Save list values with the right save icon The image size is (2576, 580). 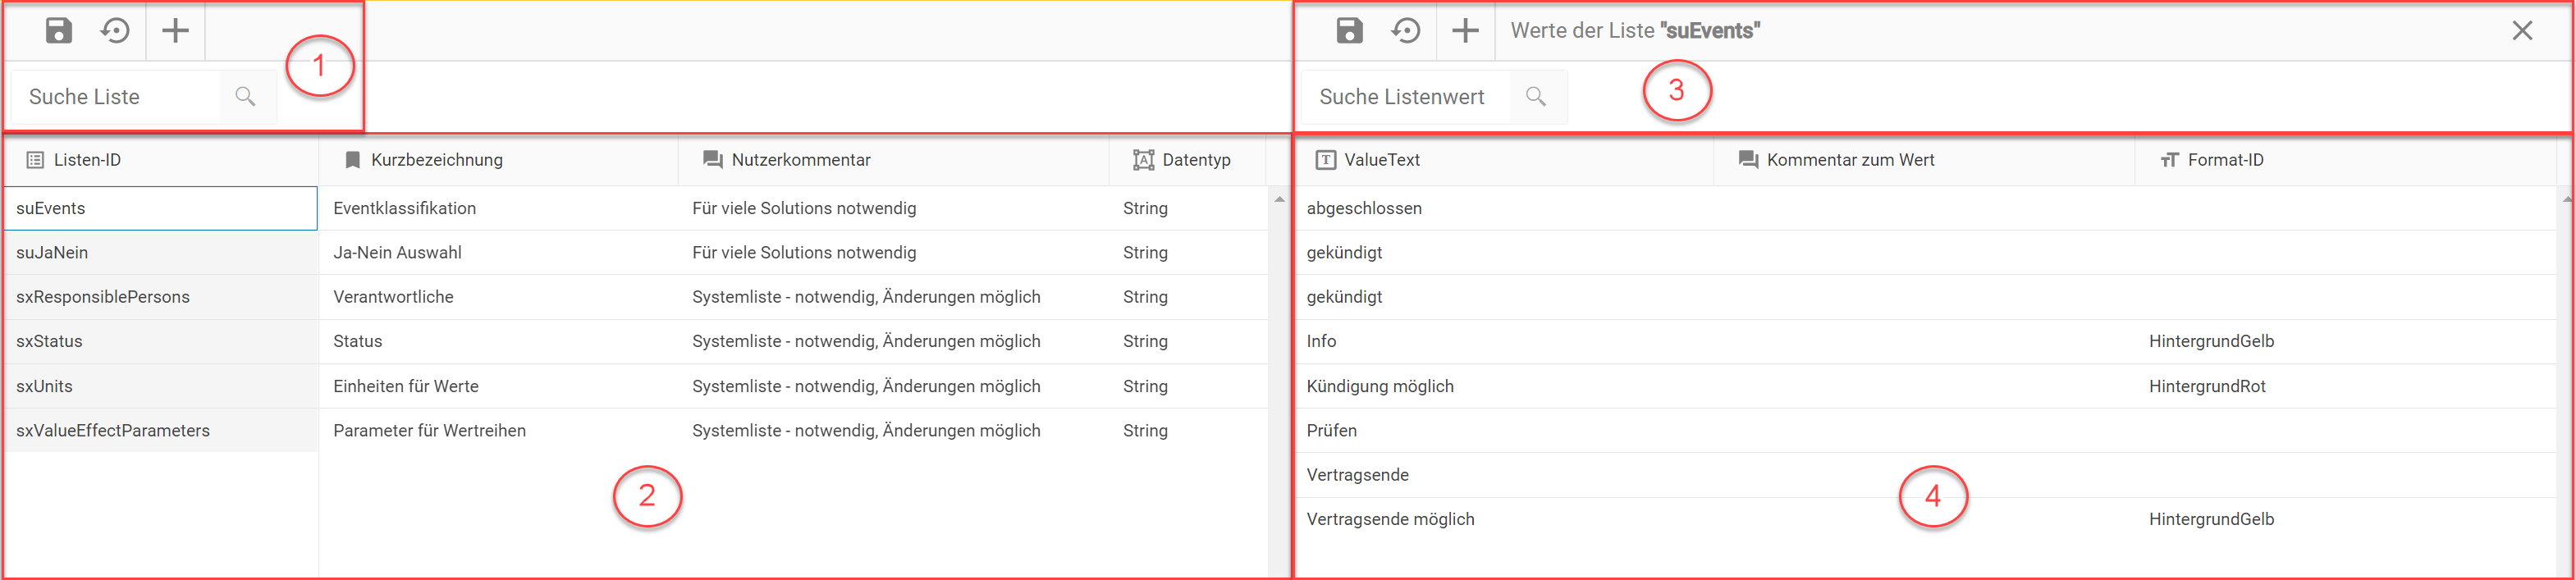pos(1349,31)
